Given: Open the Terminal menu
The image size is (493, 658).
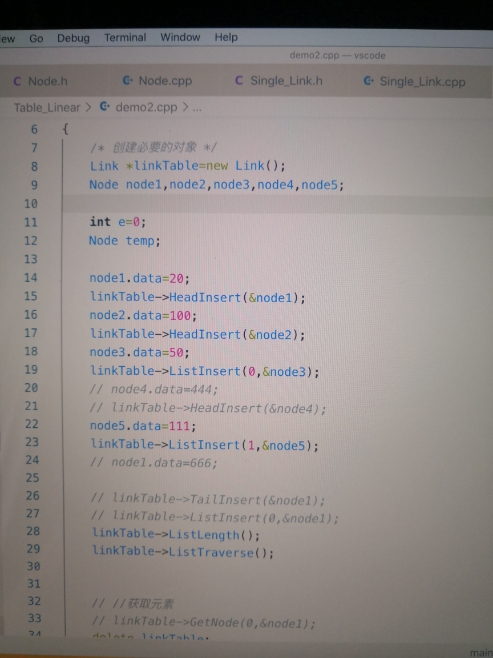Looking at the screenshot, I should pyautogui.click(x=125, y=38).
